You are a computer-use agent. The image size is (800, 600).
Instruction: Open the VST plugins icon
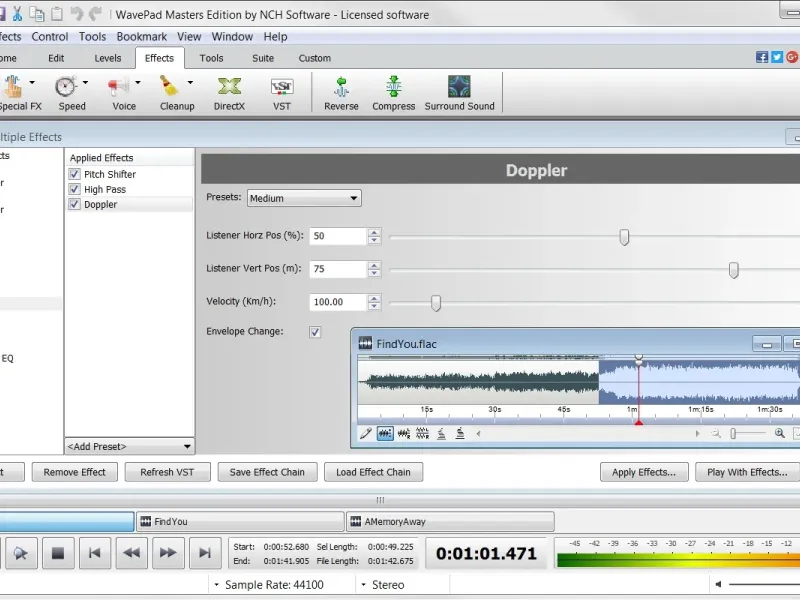(x=282, y=88)
